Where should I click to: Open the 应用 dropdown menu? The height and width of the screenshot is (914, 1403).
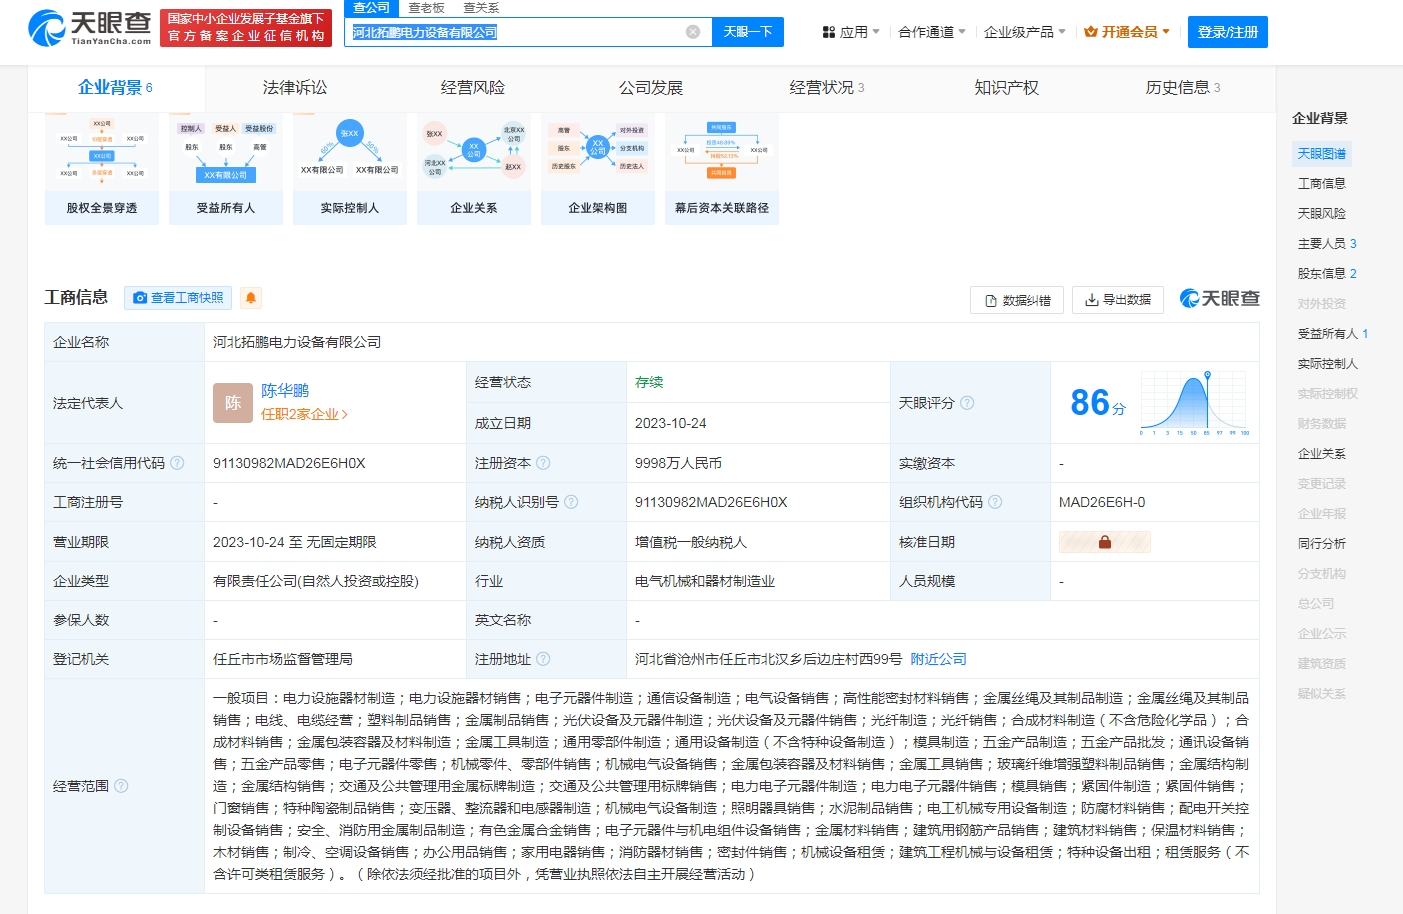tap(851, 32)
